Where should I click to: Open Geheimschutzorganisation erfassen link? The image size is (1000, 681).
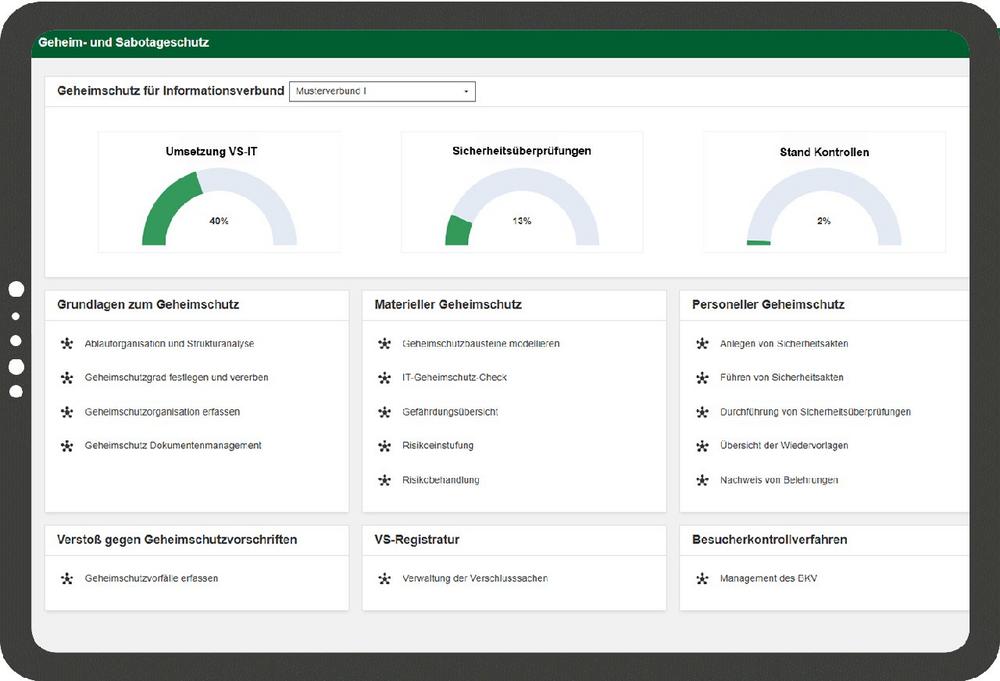point(162,412)
